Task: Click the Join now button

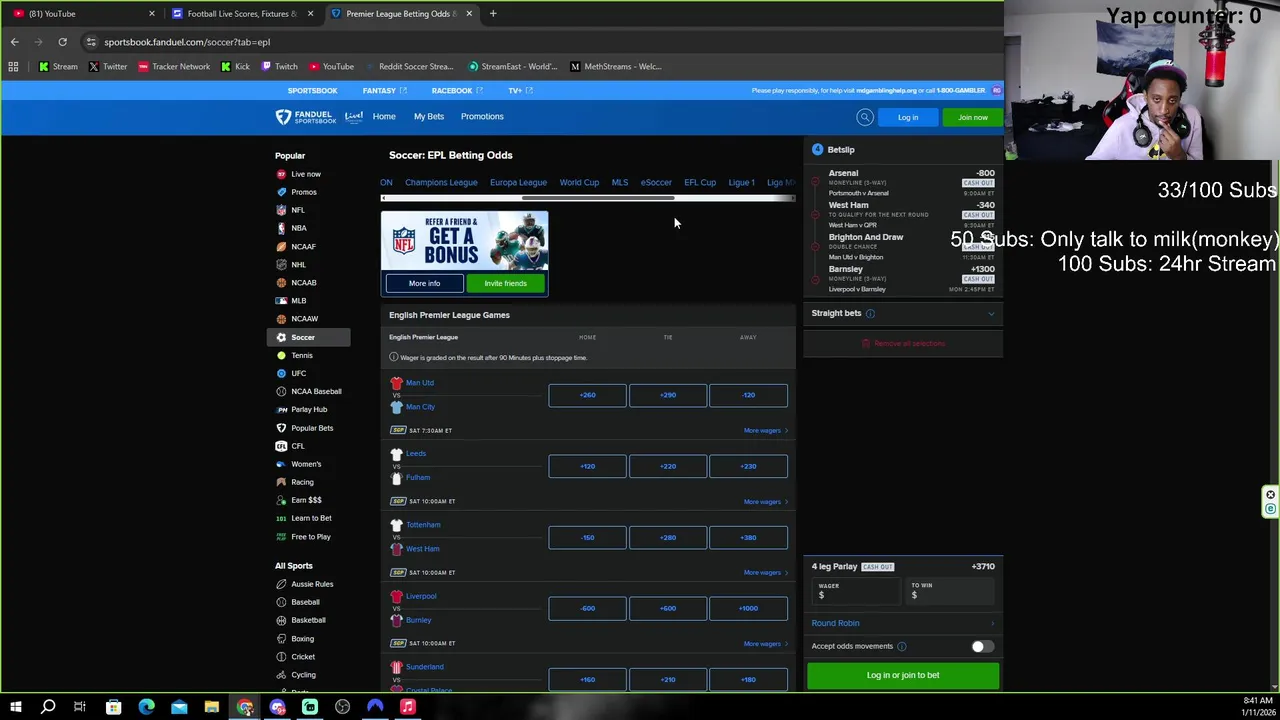Action: tap(972, 118)
